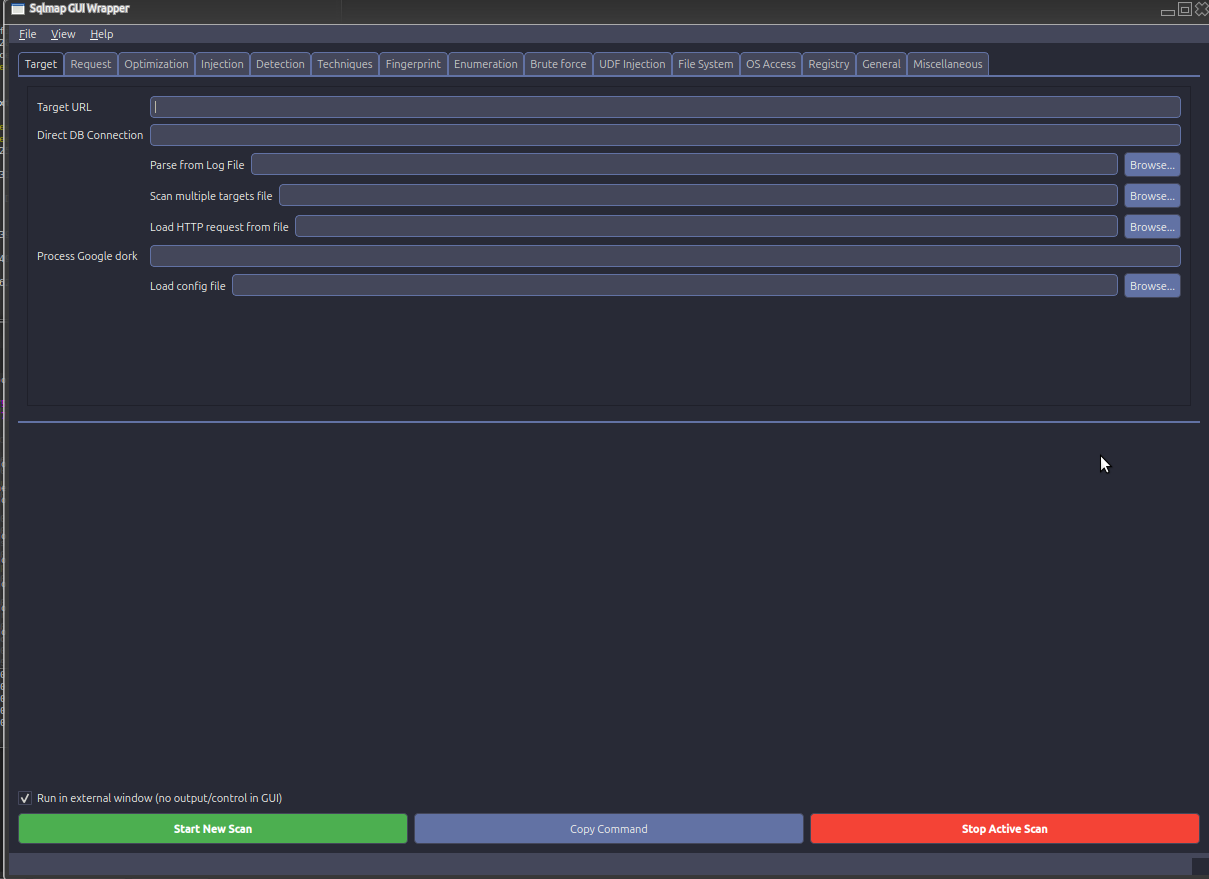Click the Scan multiple targets file field
Viewport: 1209px width, 879px height.
(x=698, y=195)
